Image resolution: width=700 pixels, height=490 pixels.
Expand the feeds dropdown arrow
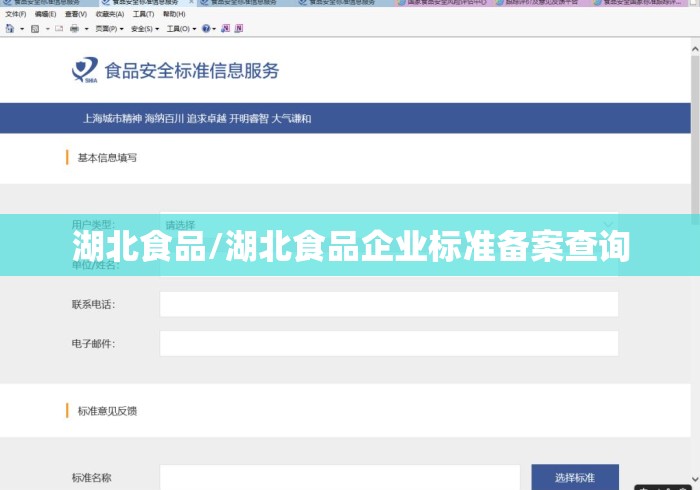click(x=47, y=29)
